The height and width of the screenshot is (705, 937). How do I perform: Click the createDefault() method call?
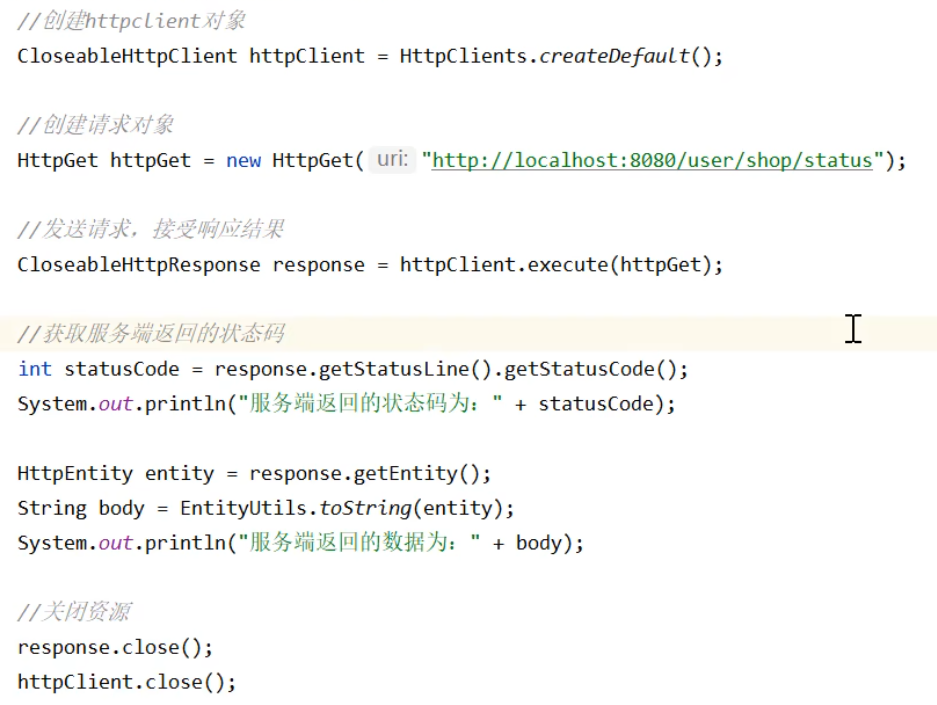(614, 56)
